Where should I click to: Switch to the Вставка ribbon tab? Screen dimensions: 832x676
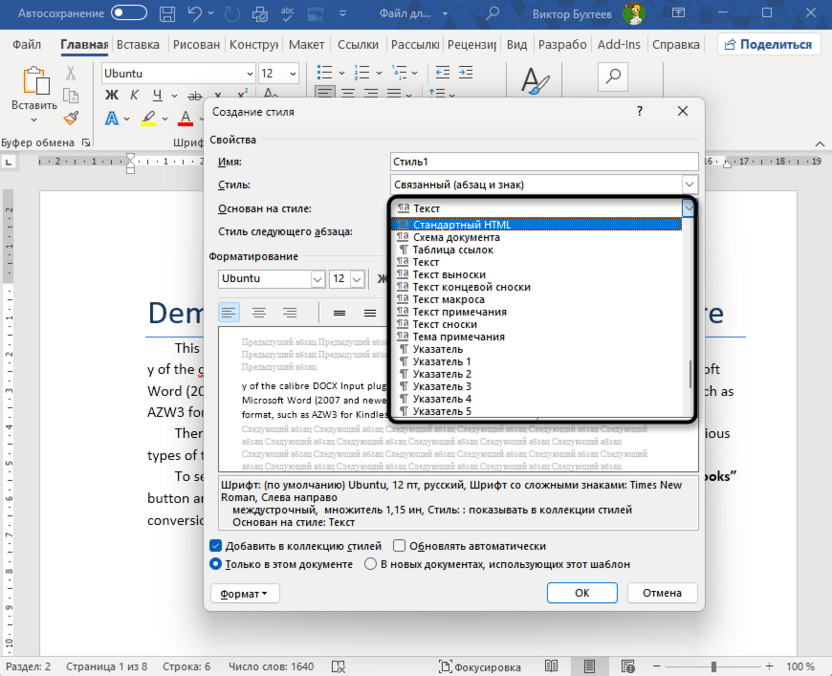tap(138, 45)
